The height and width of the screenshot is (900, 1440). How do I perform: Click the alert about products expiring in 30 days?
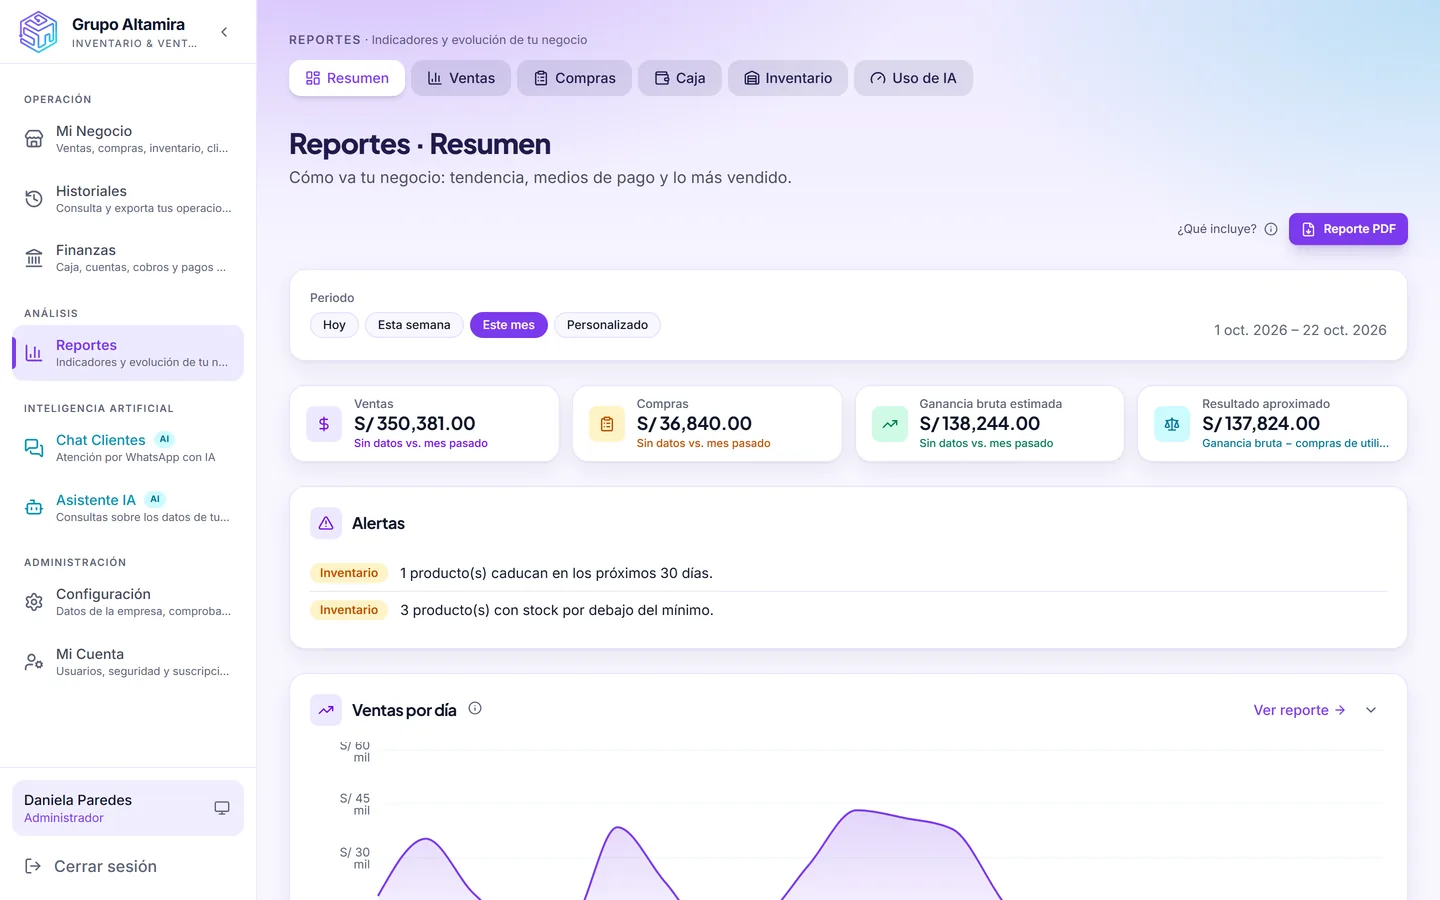pos(556,573)
